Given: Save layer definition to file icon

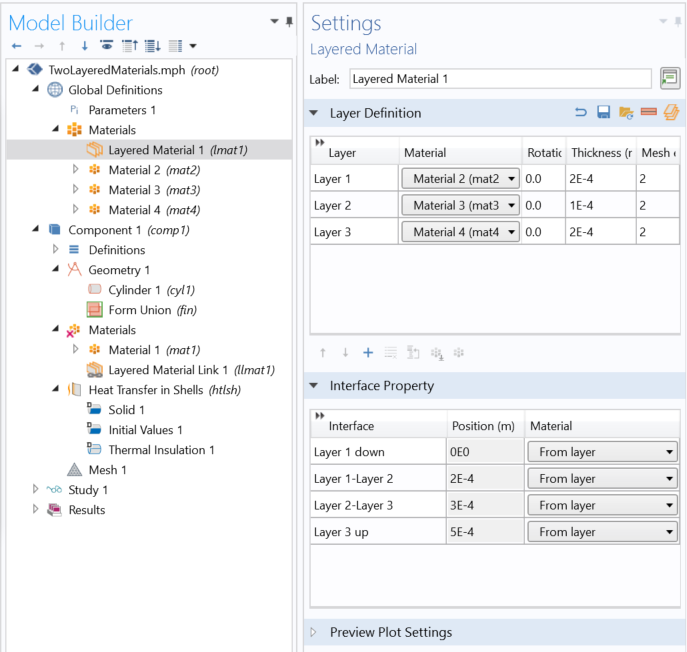Looking at the screenshot, I should coord(603,113).
